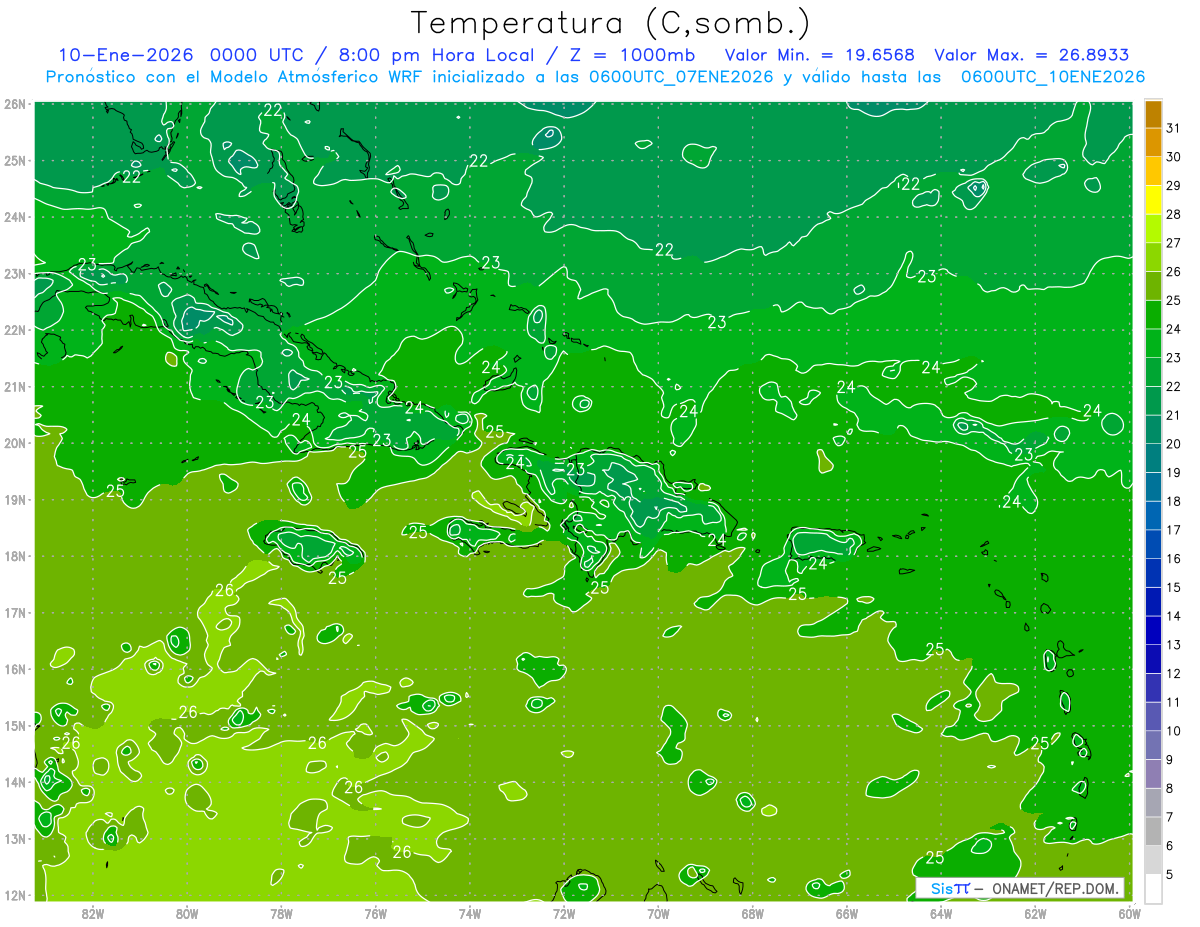
Task: Click "0600UTC_10ENE2026" valid-until time text
Action: point(1053,77)
